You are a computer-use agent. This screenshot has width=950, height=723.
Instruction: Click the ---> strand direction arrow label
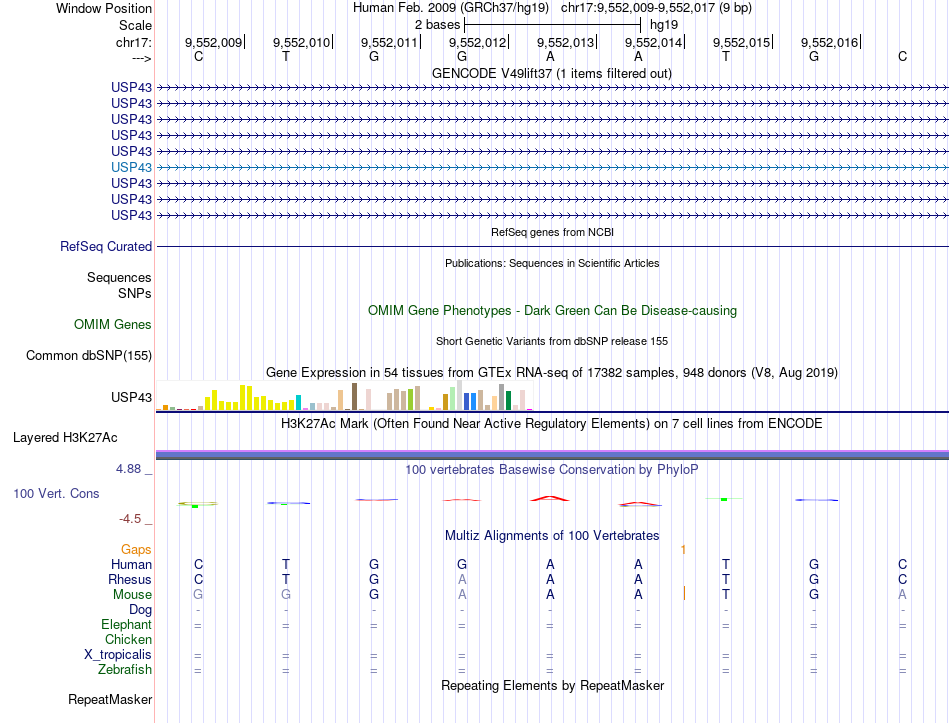[x=142, y=58]
